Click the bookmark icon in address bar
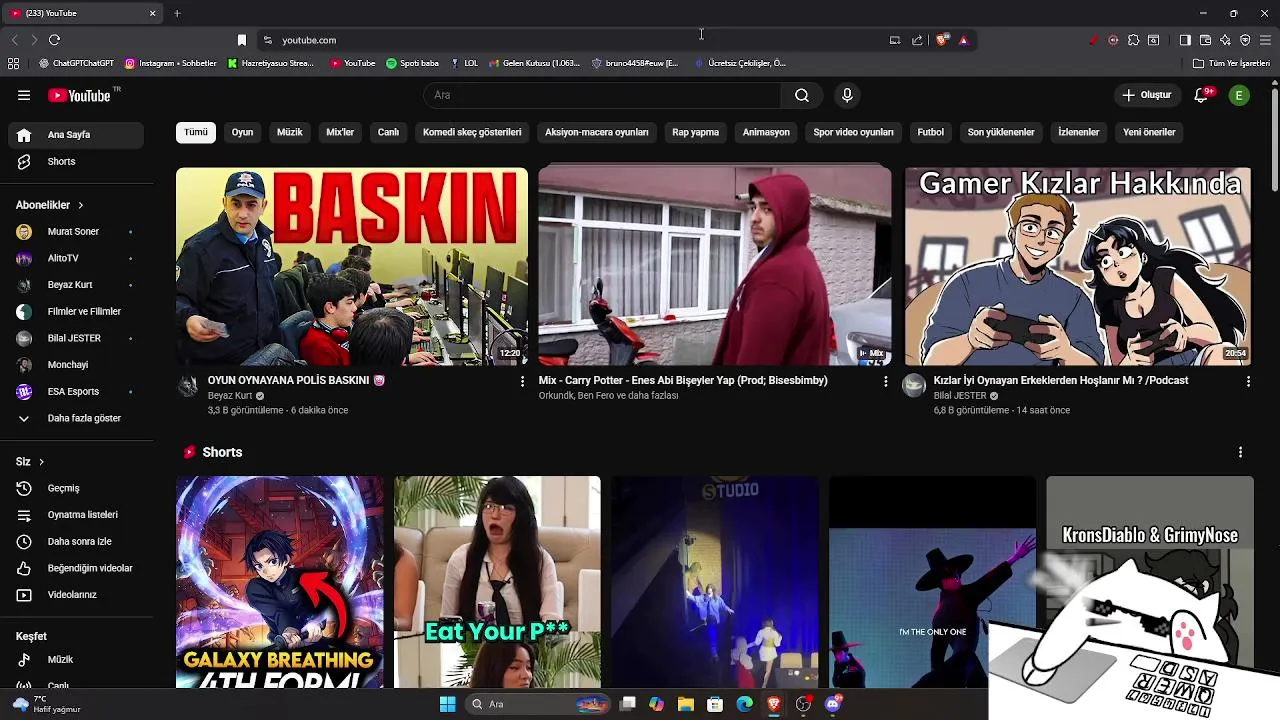 click(x=241, y=40)
